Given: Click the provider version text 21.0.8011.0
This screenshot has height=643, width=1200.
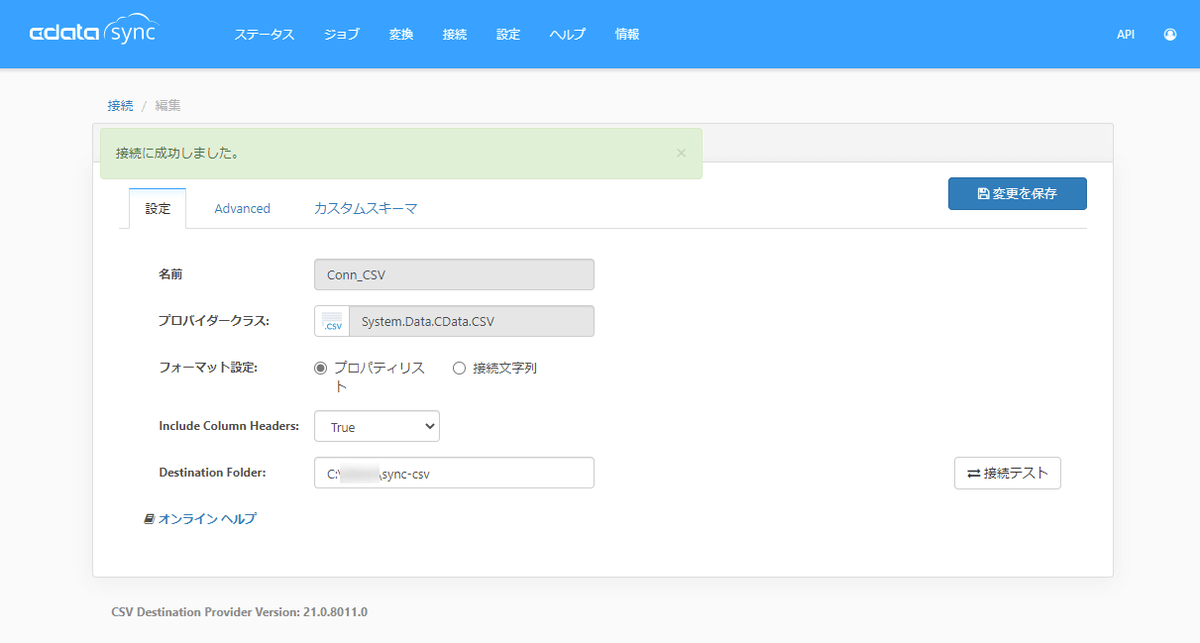Looking at the screenshot, I should 240,611.
